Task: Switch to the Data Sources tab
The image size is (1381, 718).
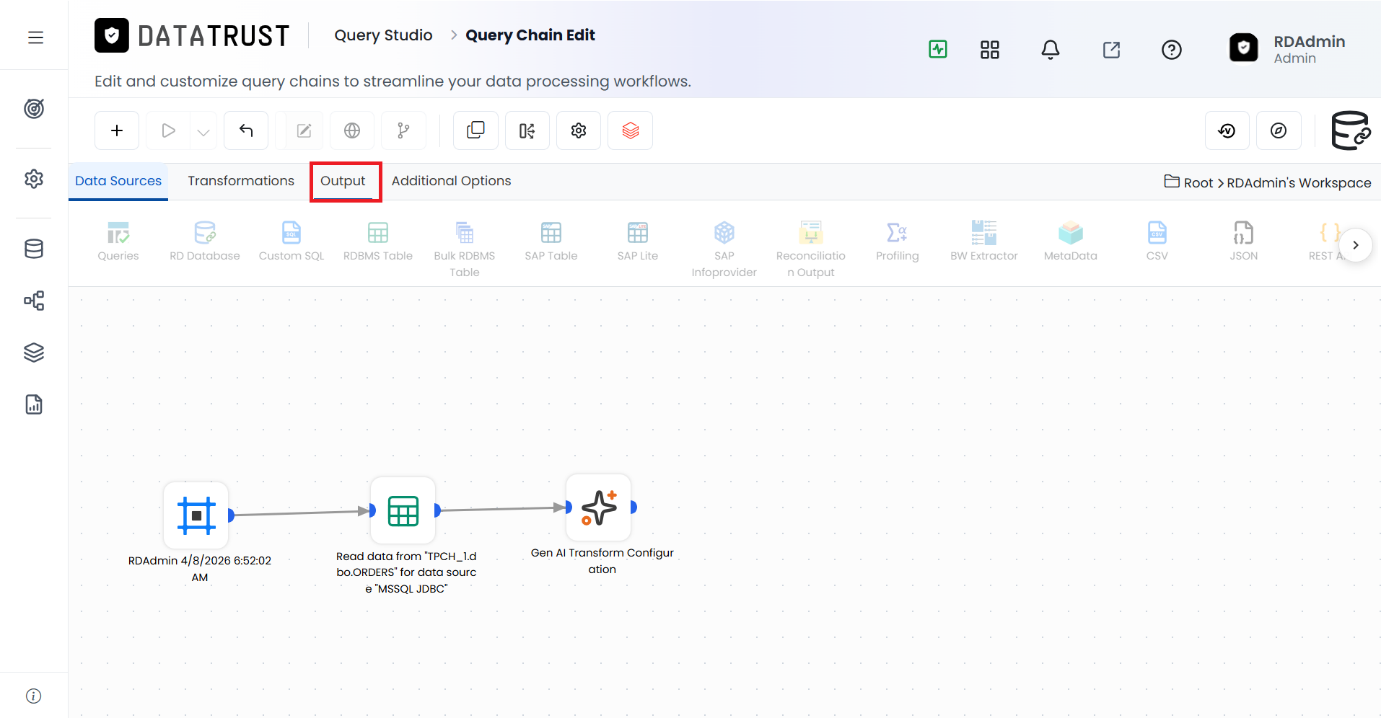Action: click(118, 181)
